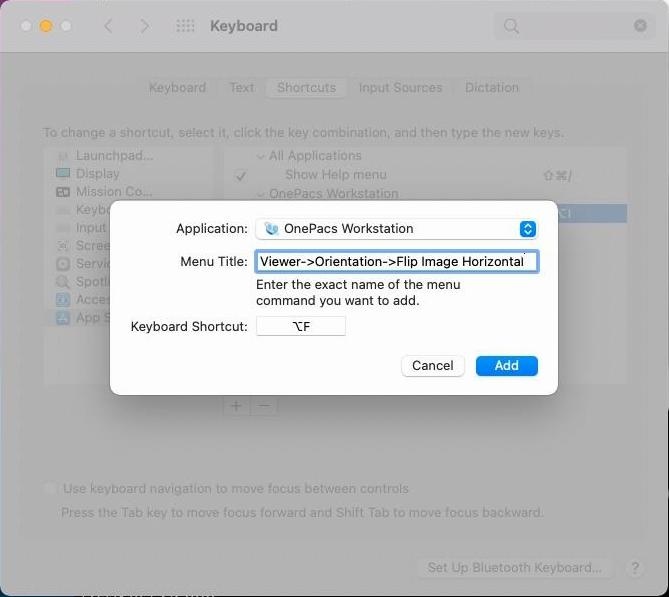Go forward with the right chevron
The image size is (669, 597).
coord(145,26)
